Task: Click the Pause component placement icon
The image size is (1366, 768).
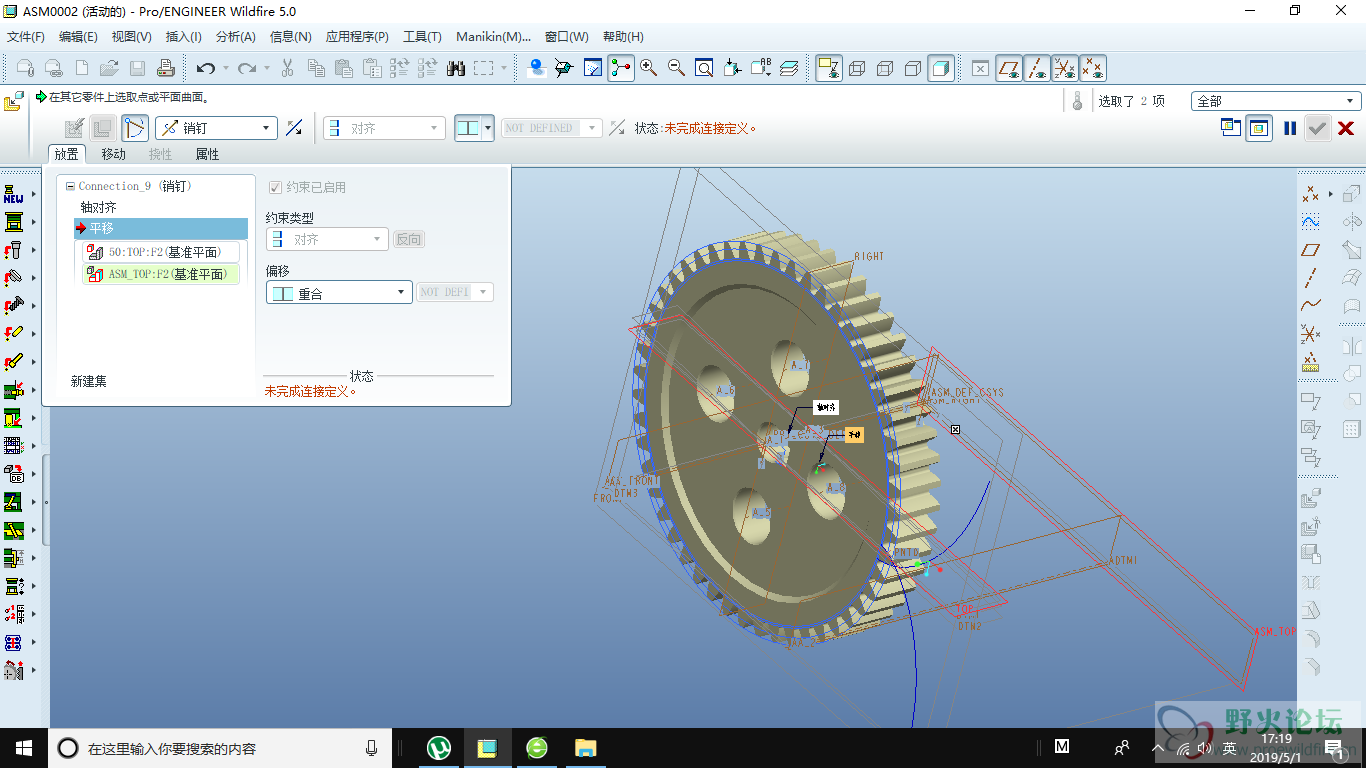Action: pyautogui.click(x=1290, y=128)
